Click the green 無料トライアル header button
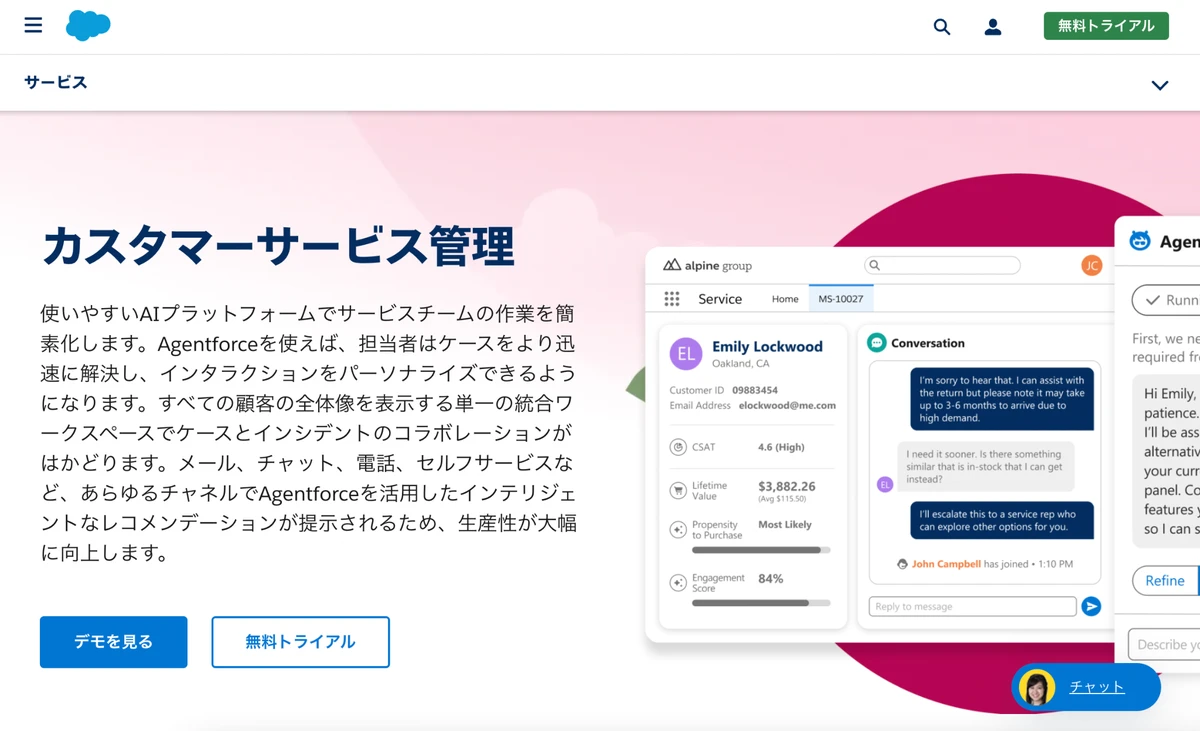1200x731 pixels. pos(1106,26)
